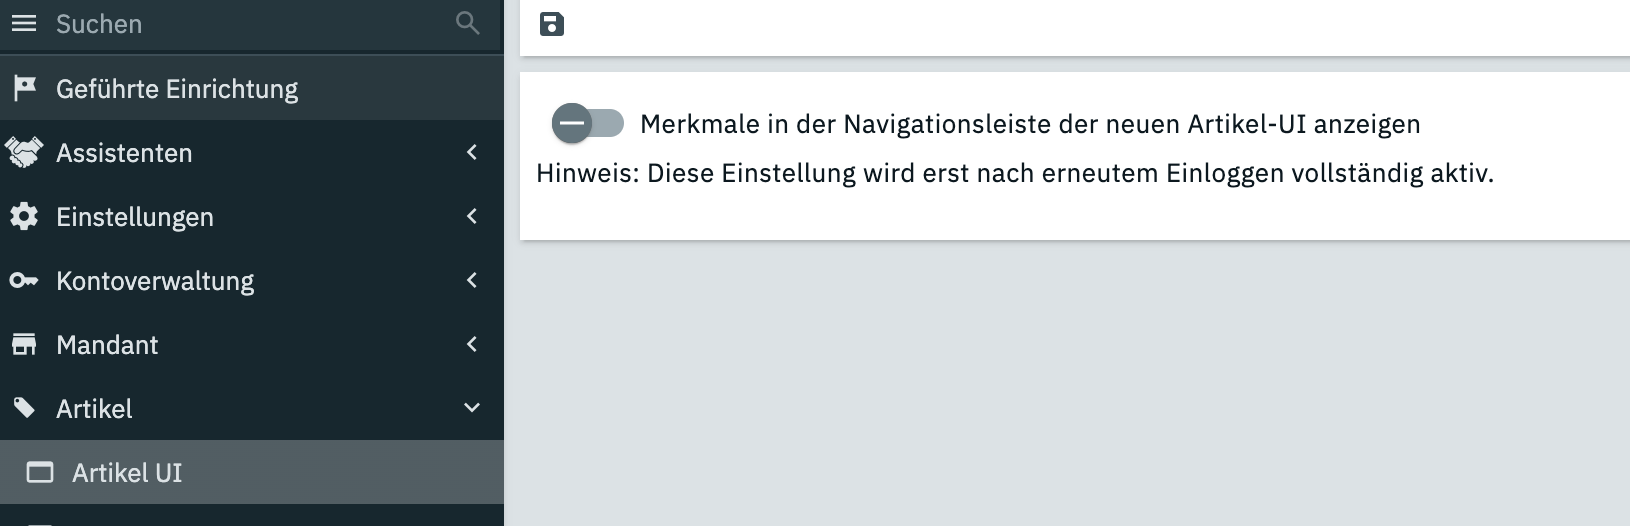
Task: Click the store Mandant icon
Action: [x=24, y=345]
